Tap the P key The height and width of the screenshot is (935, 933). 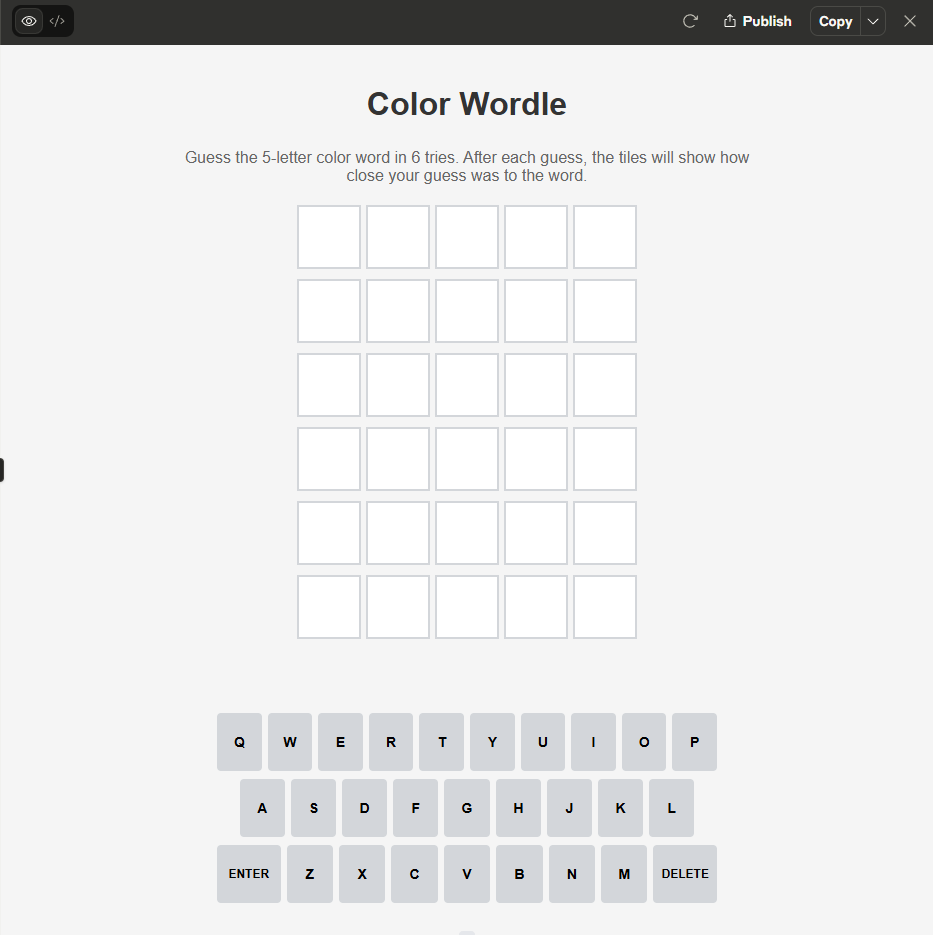(x=694, y=742)
